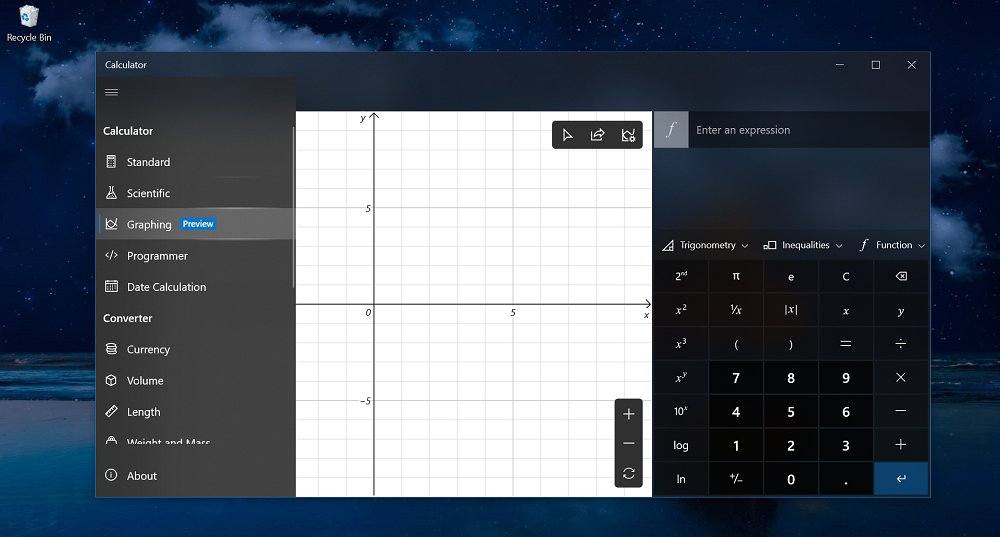
Task: Insert a left parenthesis
Action: pos(736,344)
